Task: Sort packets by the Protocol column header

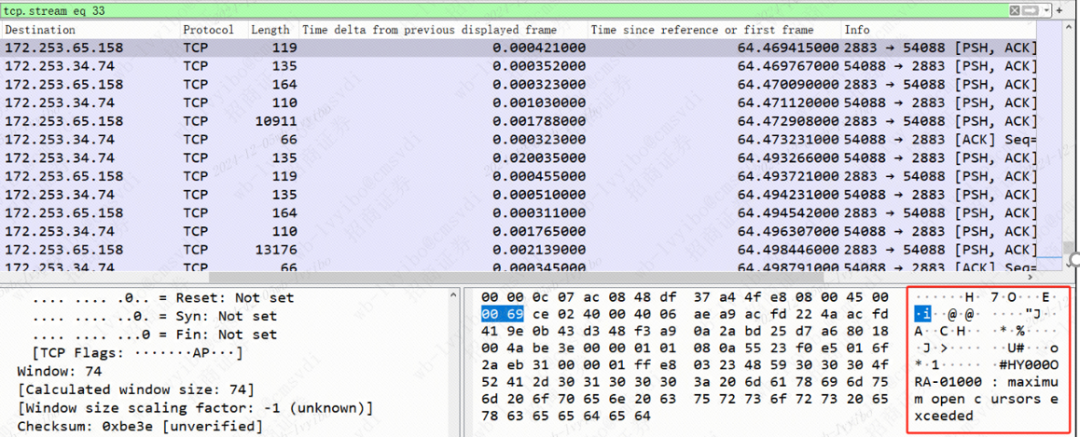Action: click(x=208, y=30)
